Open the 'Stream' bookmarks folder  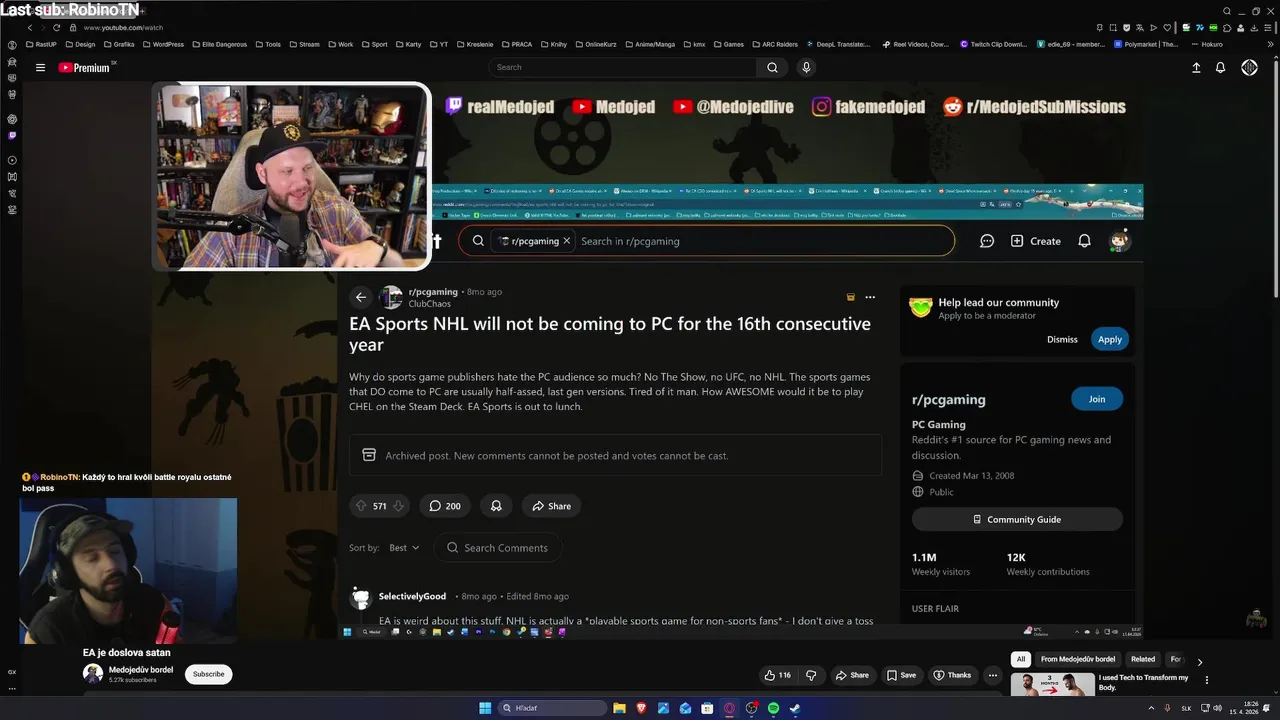(x=304, y=44)
